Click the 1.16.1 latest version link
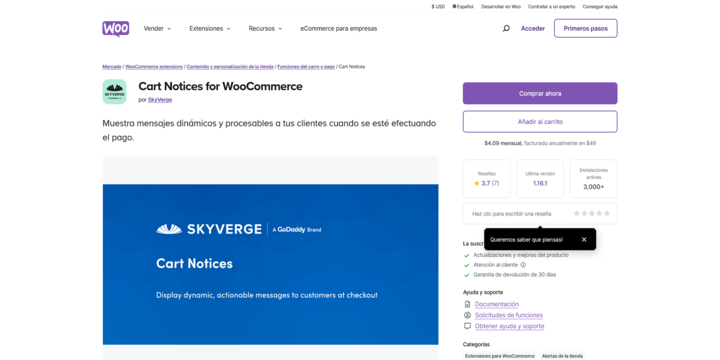This screenshot has width=720, height=360. click(x=540, y=183)
